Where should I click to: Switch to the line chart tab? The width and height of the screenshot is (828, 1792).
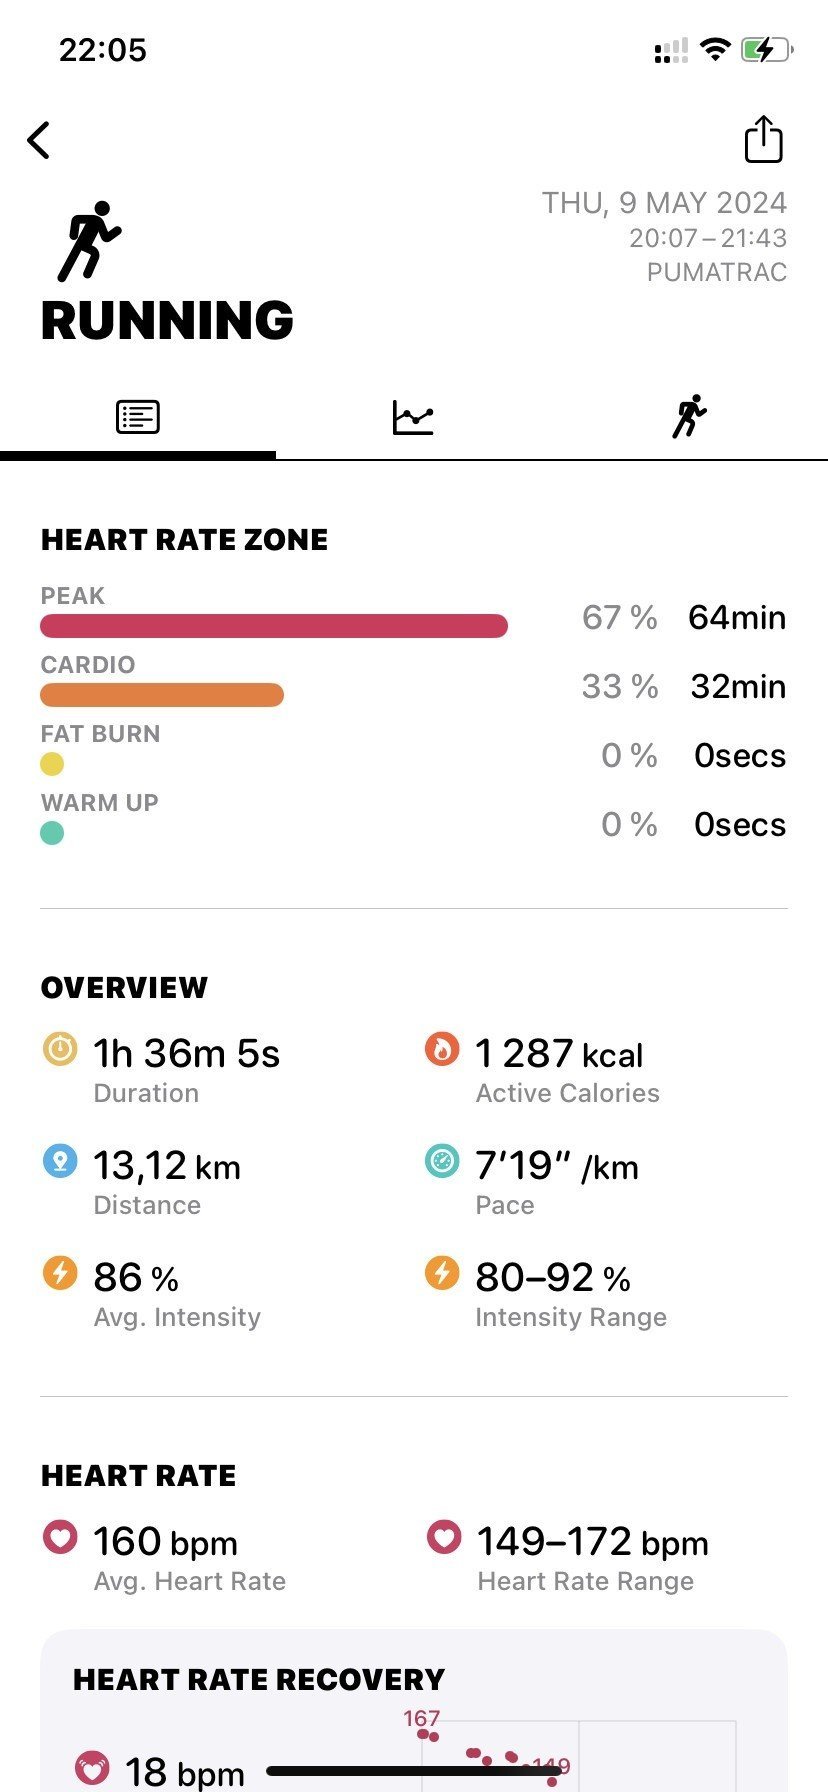tap(413, 417)
